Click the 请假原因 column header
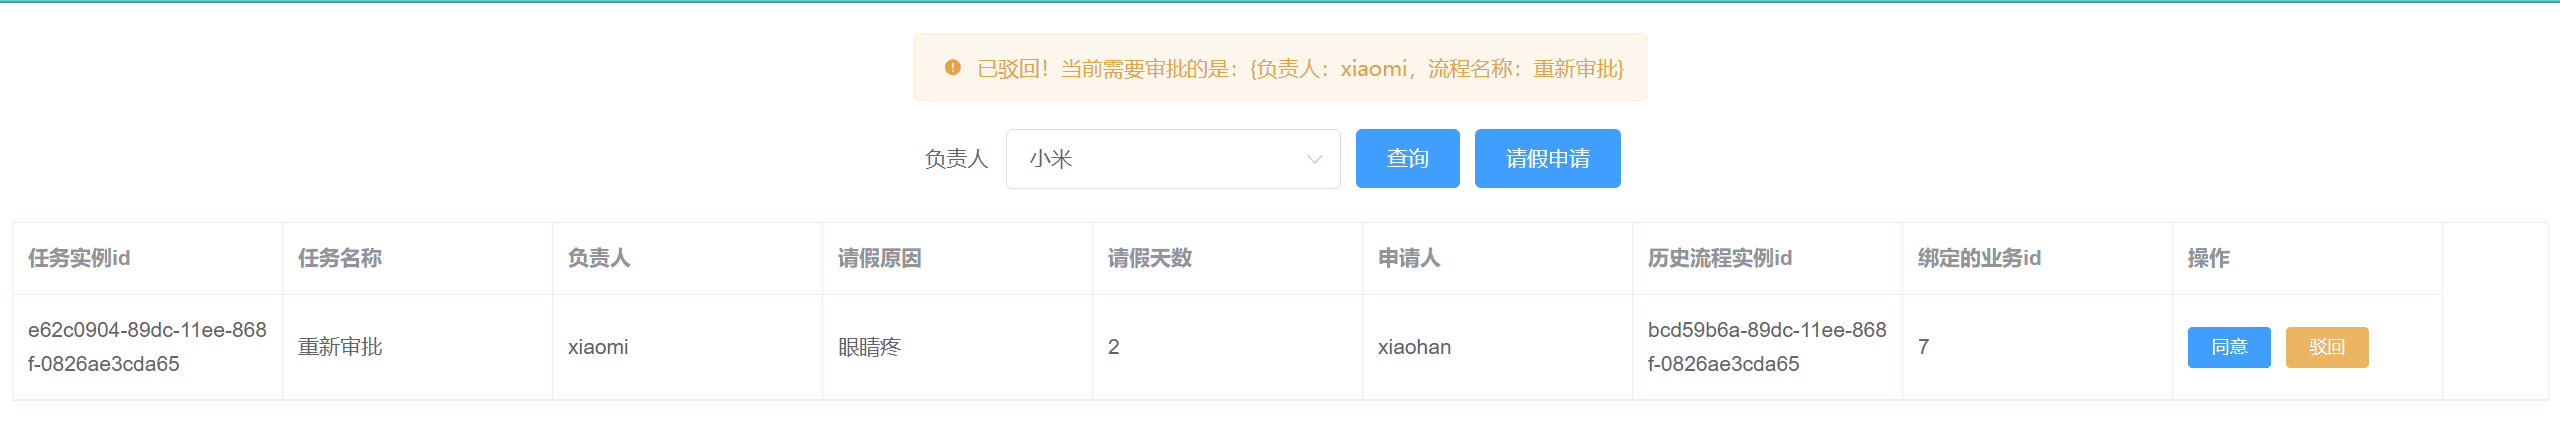 coord(880,258)
